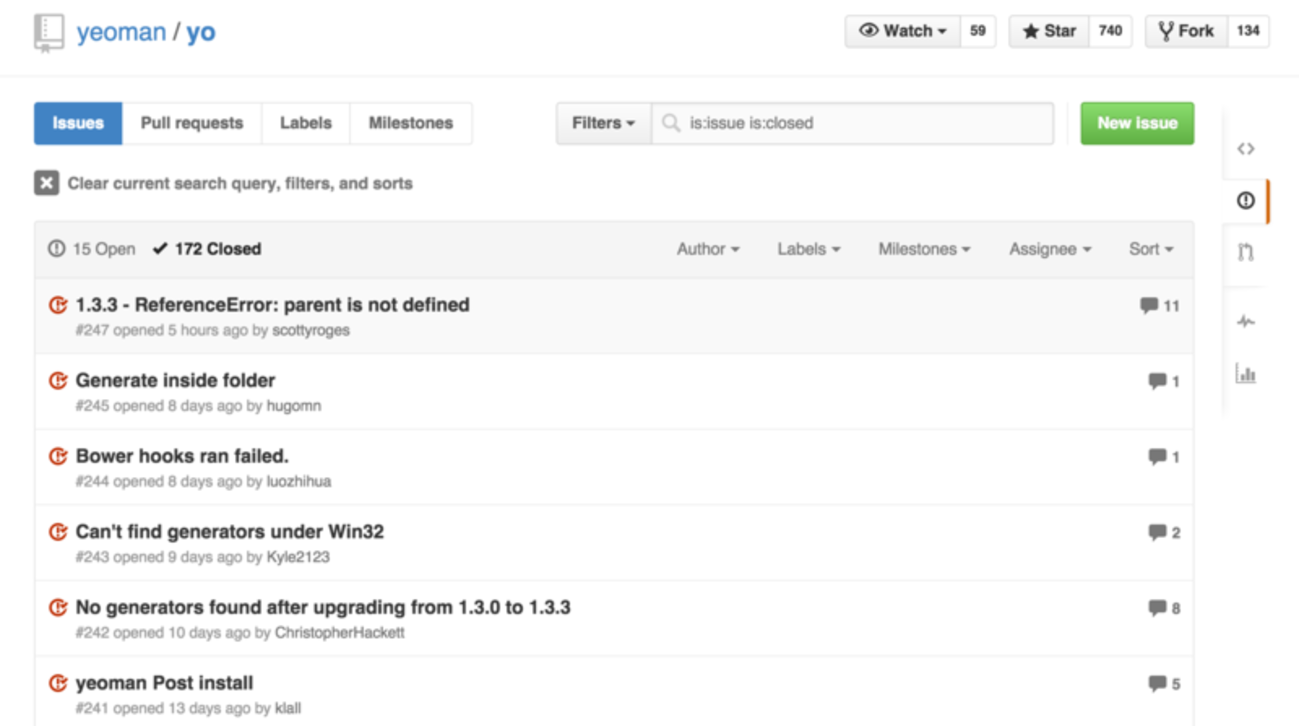Click closed-issue icon for Generate inside folder
The width and height of the screenshot is (1299, 726).
58,381
